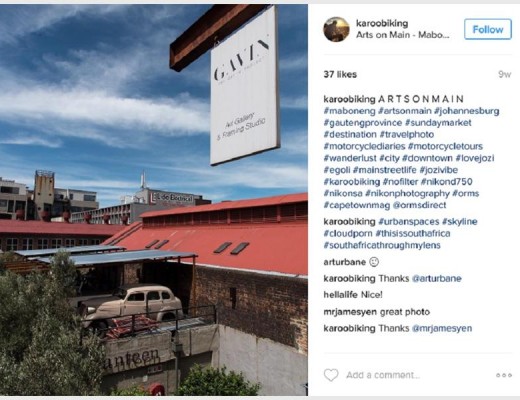Viewport: 520px width, 400px height.
Task: Follow the karoobiking account
Action: click(488, 29)
